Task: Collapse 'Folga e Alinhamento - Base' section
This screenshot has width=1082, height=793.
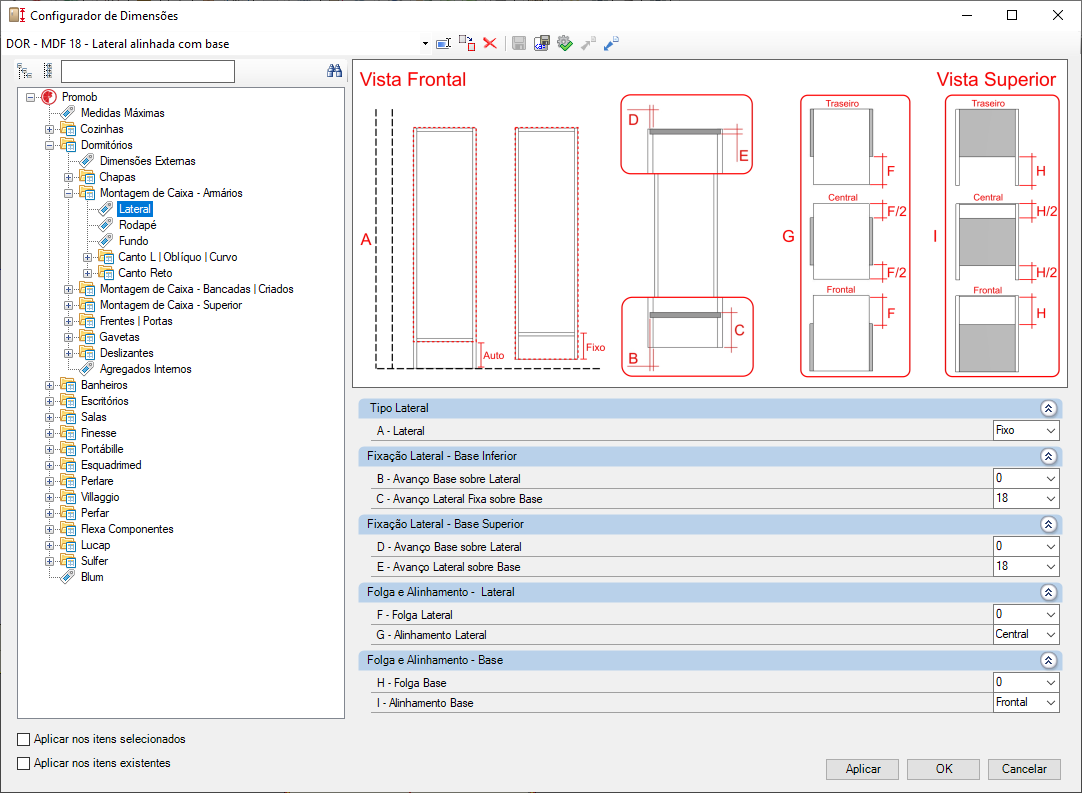Action: (x=1048, y=660)
